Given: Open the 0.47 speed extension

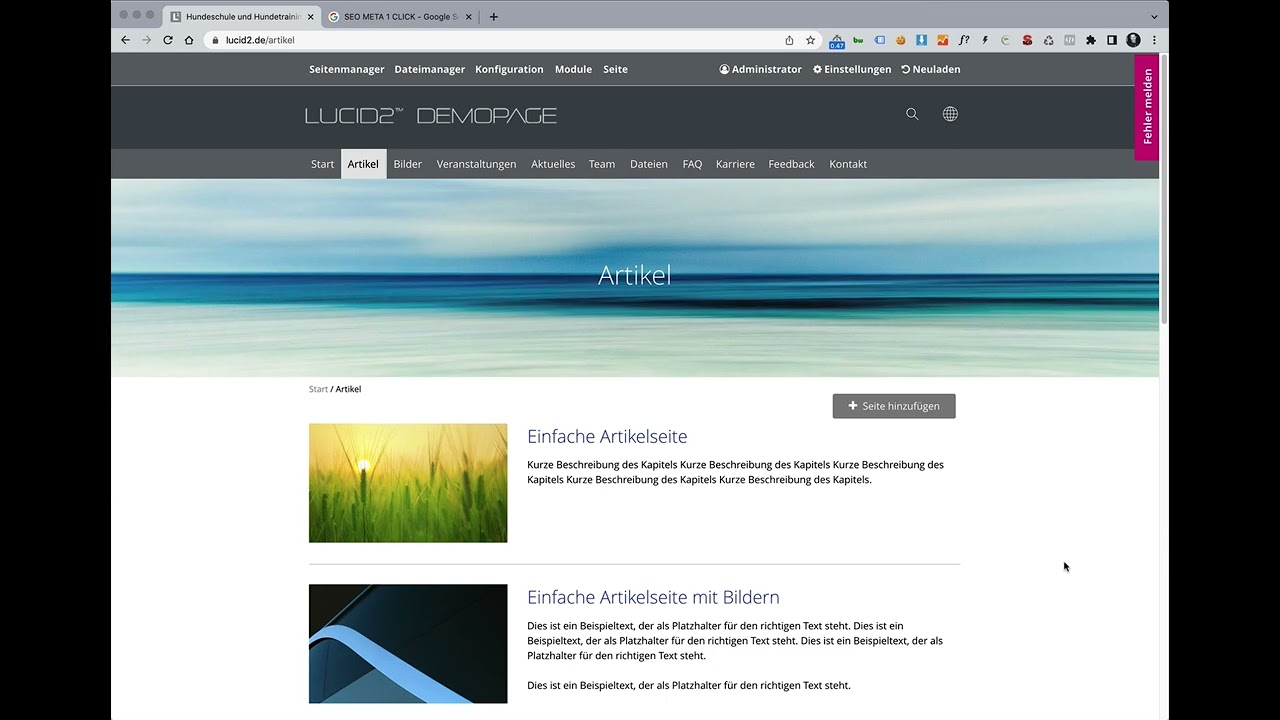Looking at the screenshot, I should pyautogui.click(x=837, y=41).
